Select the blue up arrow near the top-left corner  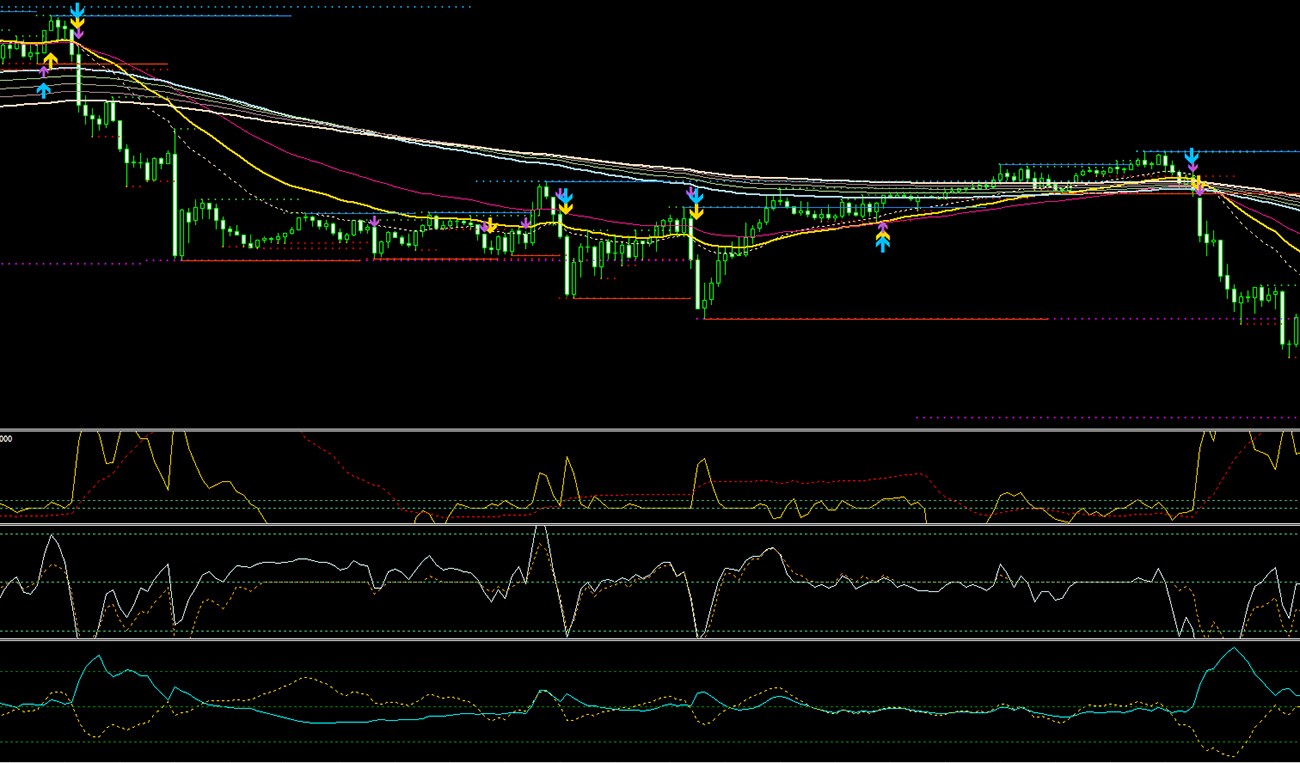[43, 90]
